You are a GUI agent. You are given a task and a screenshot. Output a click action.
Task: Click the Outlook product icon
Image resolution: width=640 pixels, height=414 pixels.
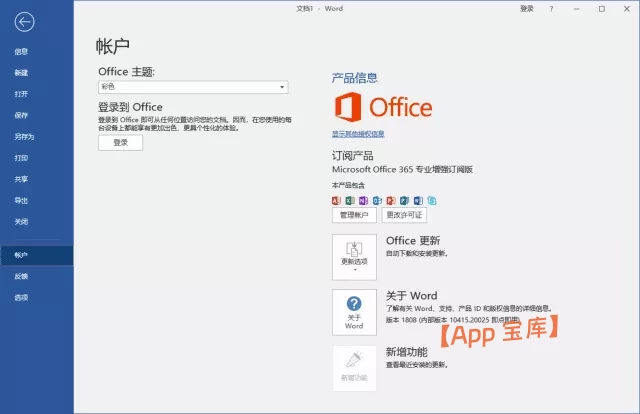coord(377,200)
